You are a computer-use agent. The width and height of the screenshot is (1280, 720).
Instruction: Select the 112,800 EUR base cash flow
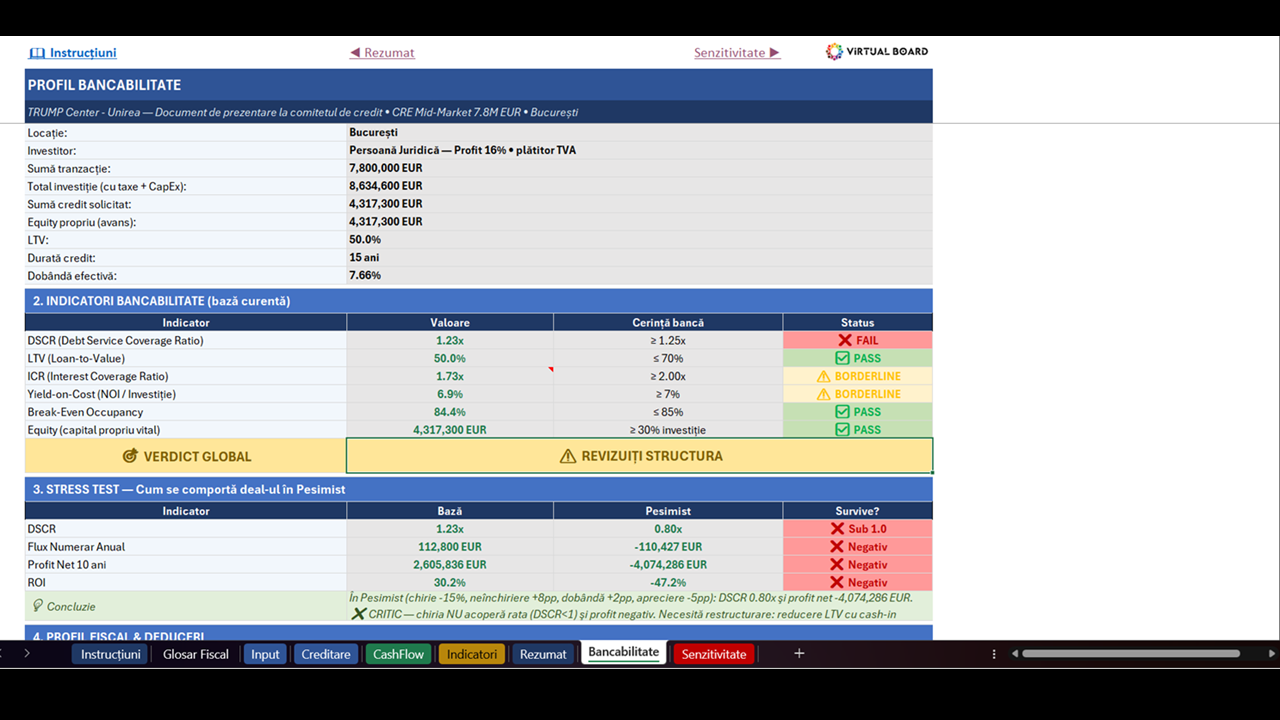[450, 547]
